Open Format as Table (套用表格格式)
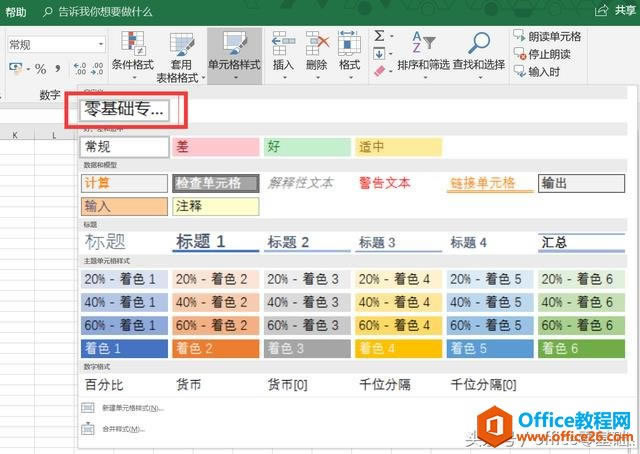The width and height of the screenshot is (640, 454). click(x=182, y=56)
